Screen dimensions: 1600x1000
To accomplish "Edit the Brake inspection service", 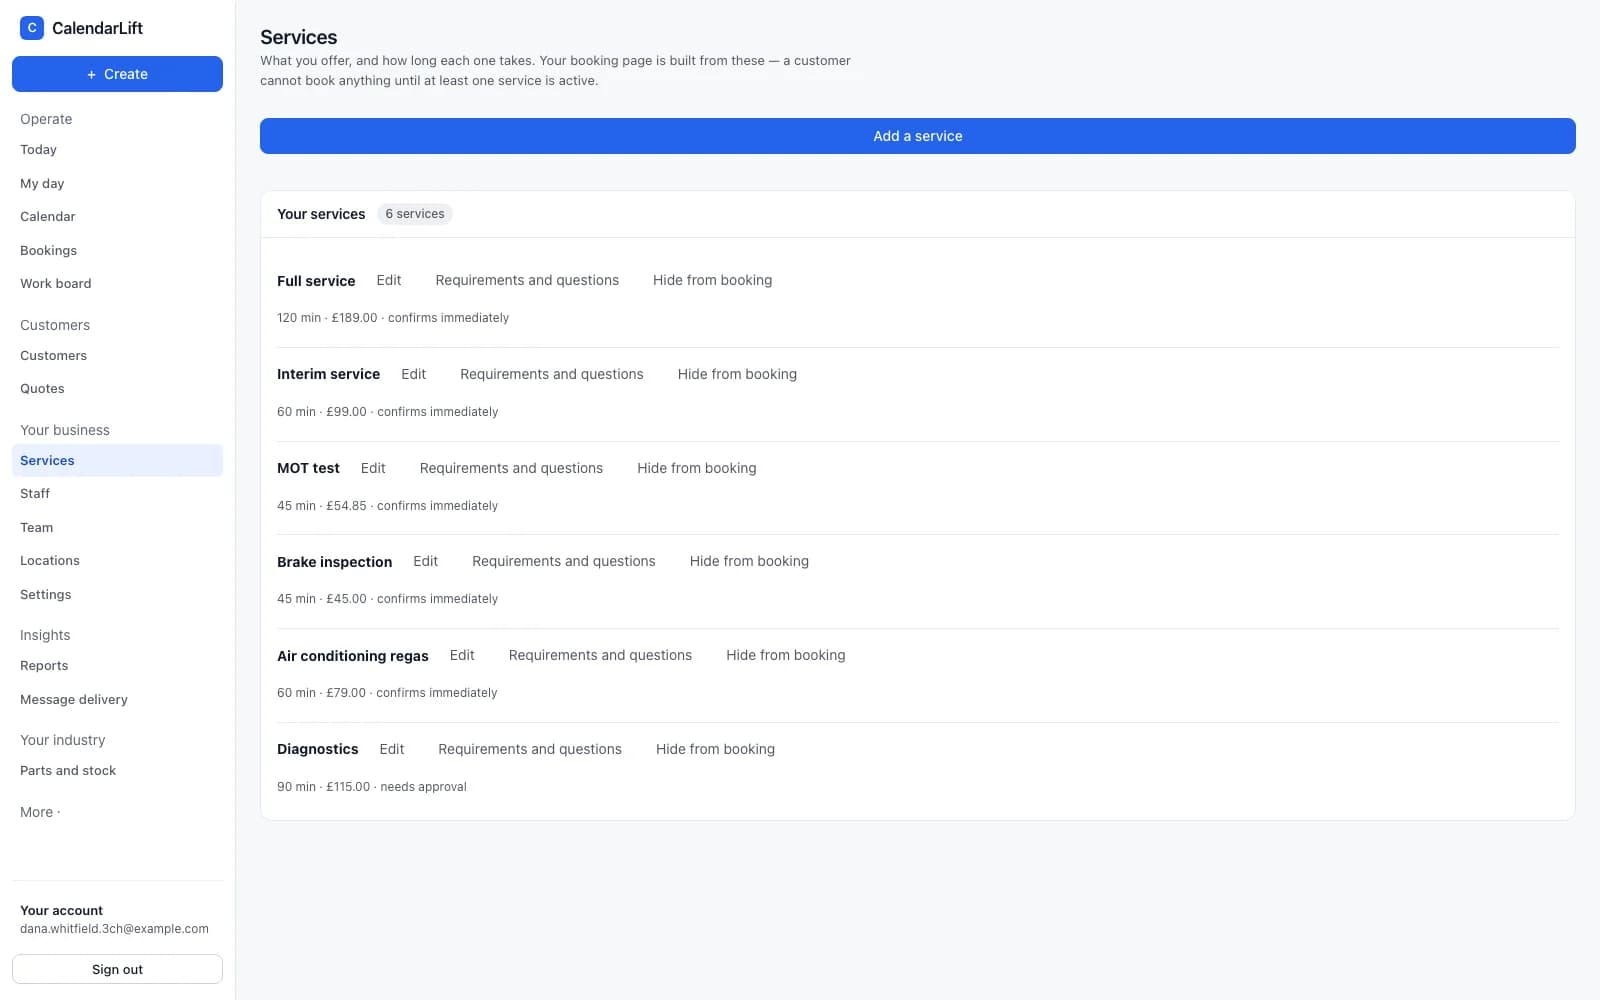I will tap(426, 561).
